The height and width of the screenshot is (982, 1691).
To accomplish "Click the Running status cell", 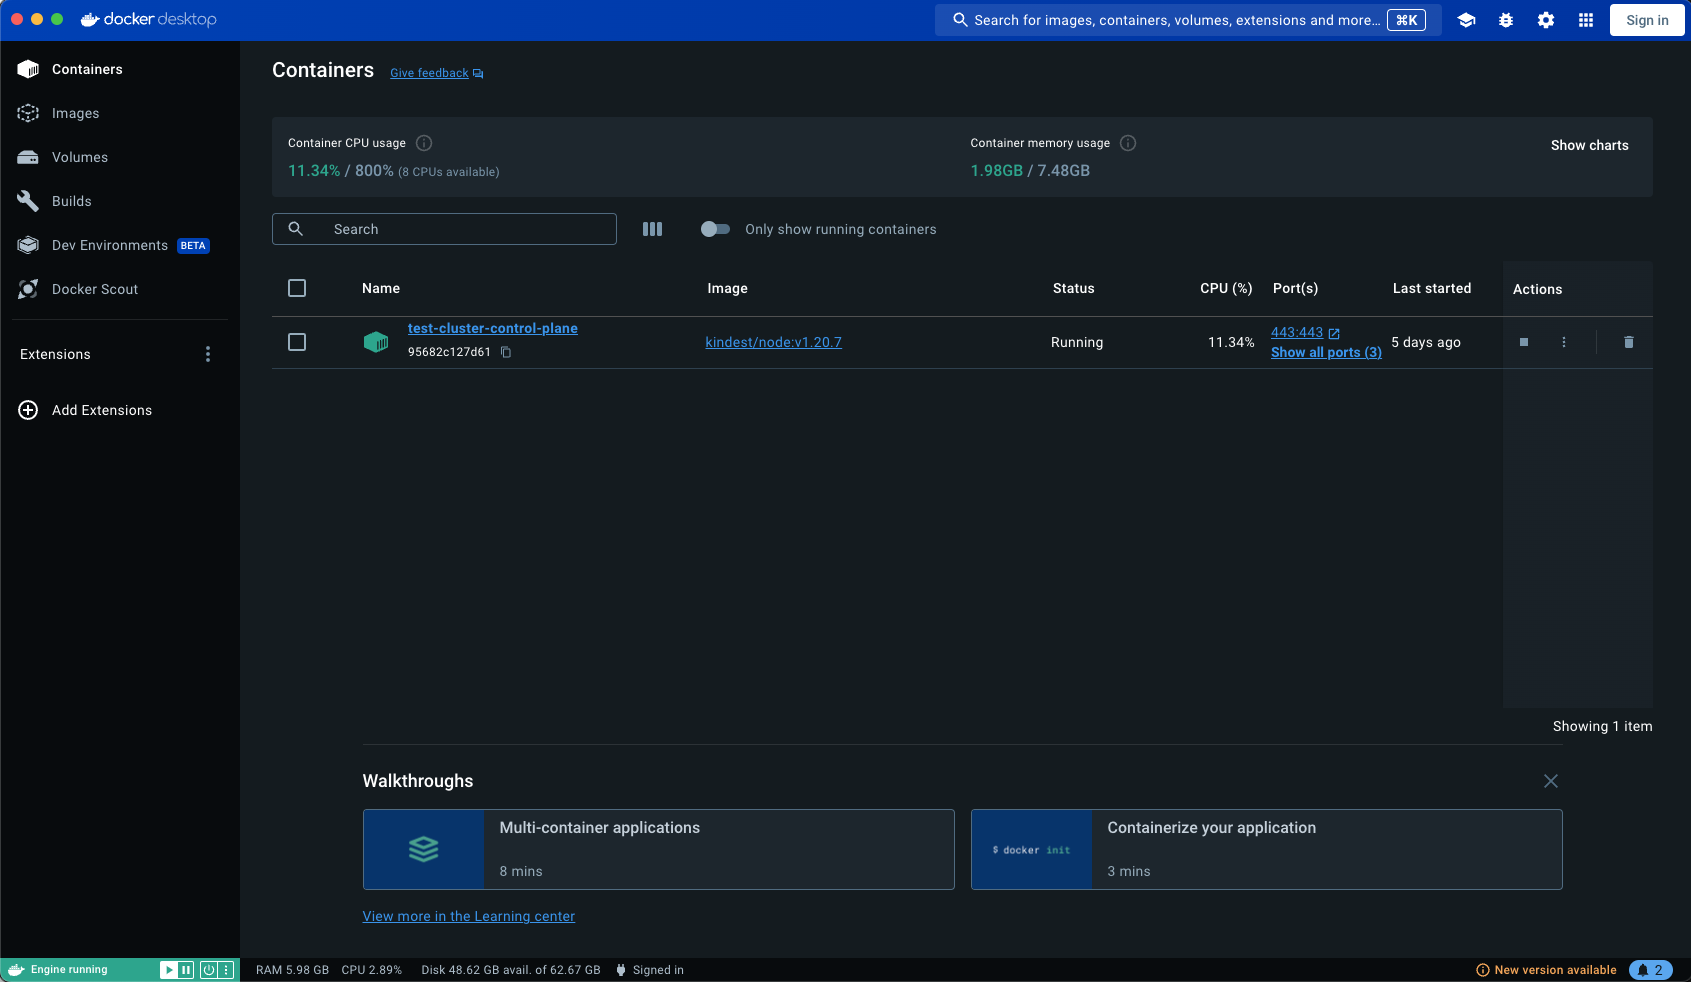I will pyautogui.click(x=1077, y=342).
